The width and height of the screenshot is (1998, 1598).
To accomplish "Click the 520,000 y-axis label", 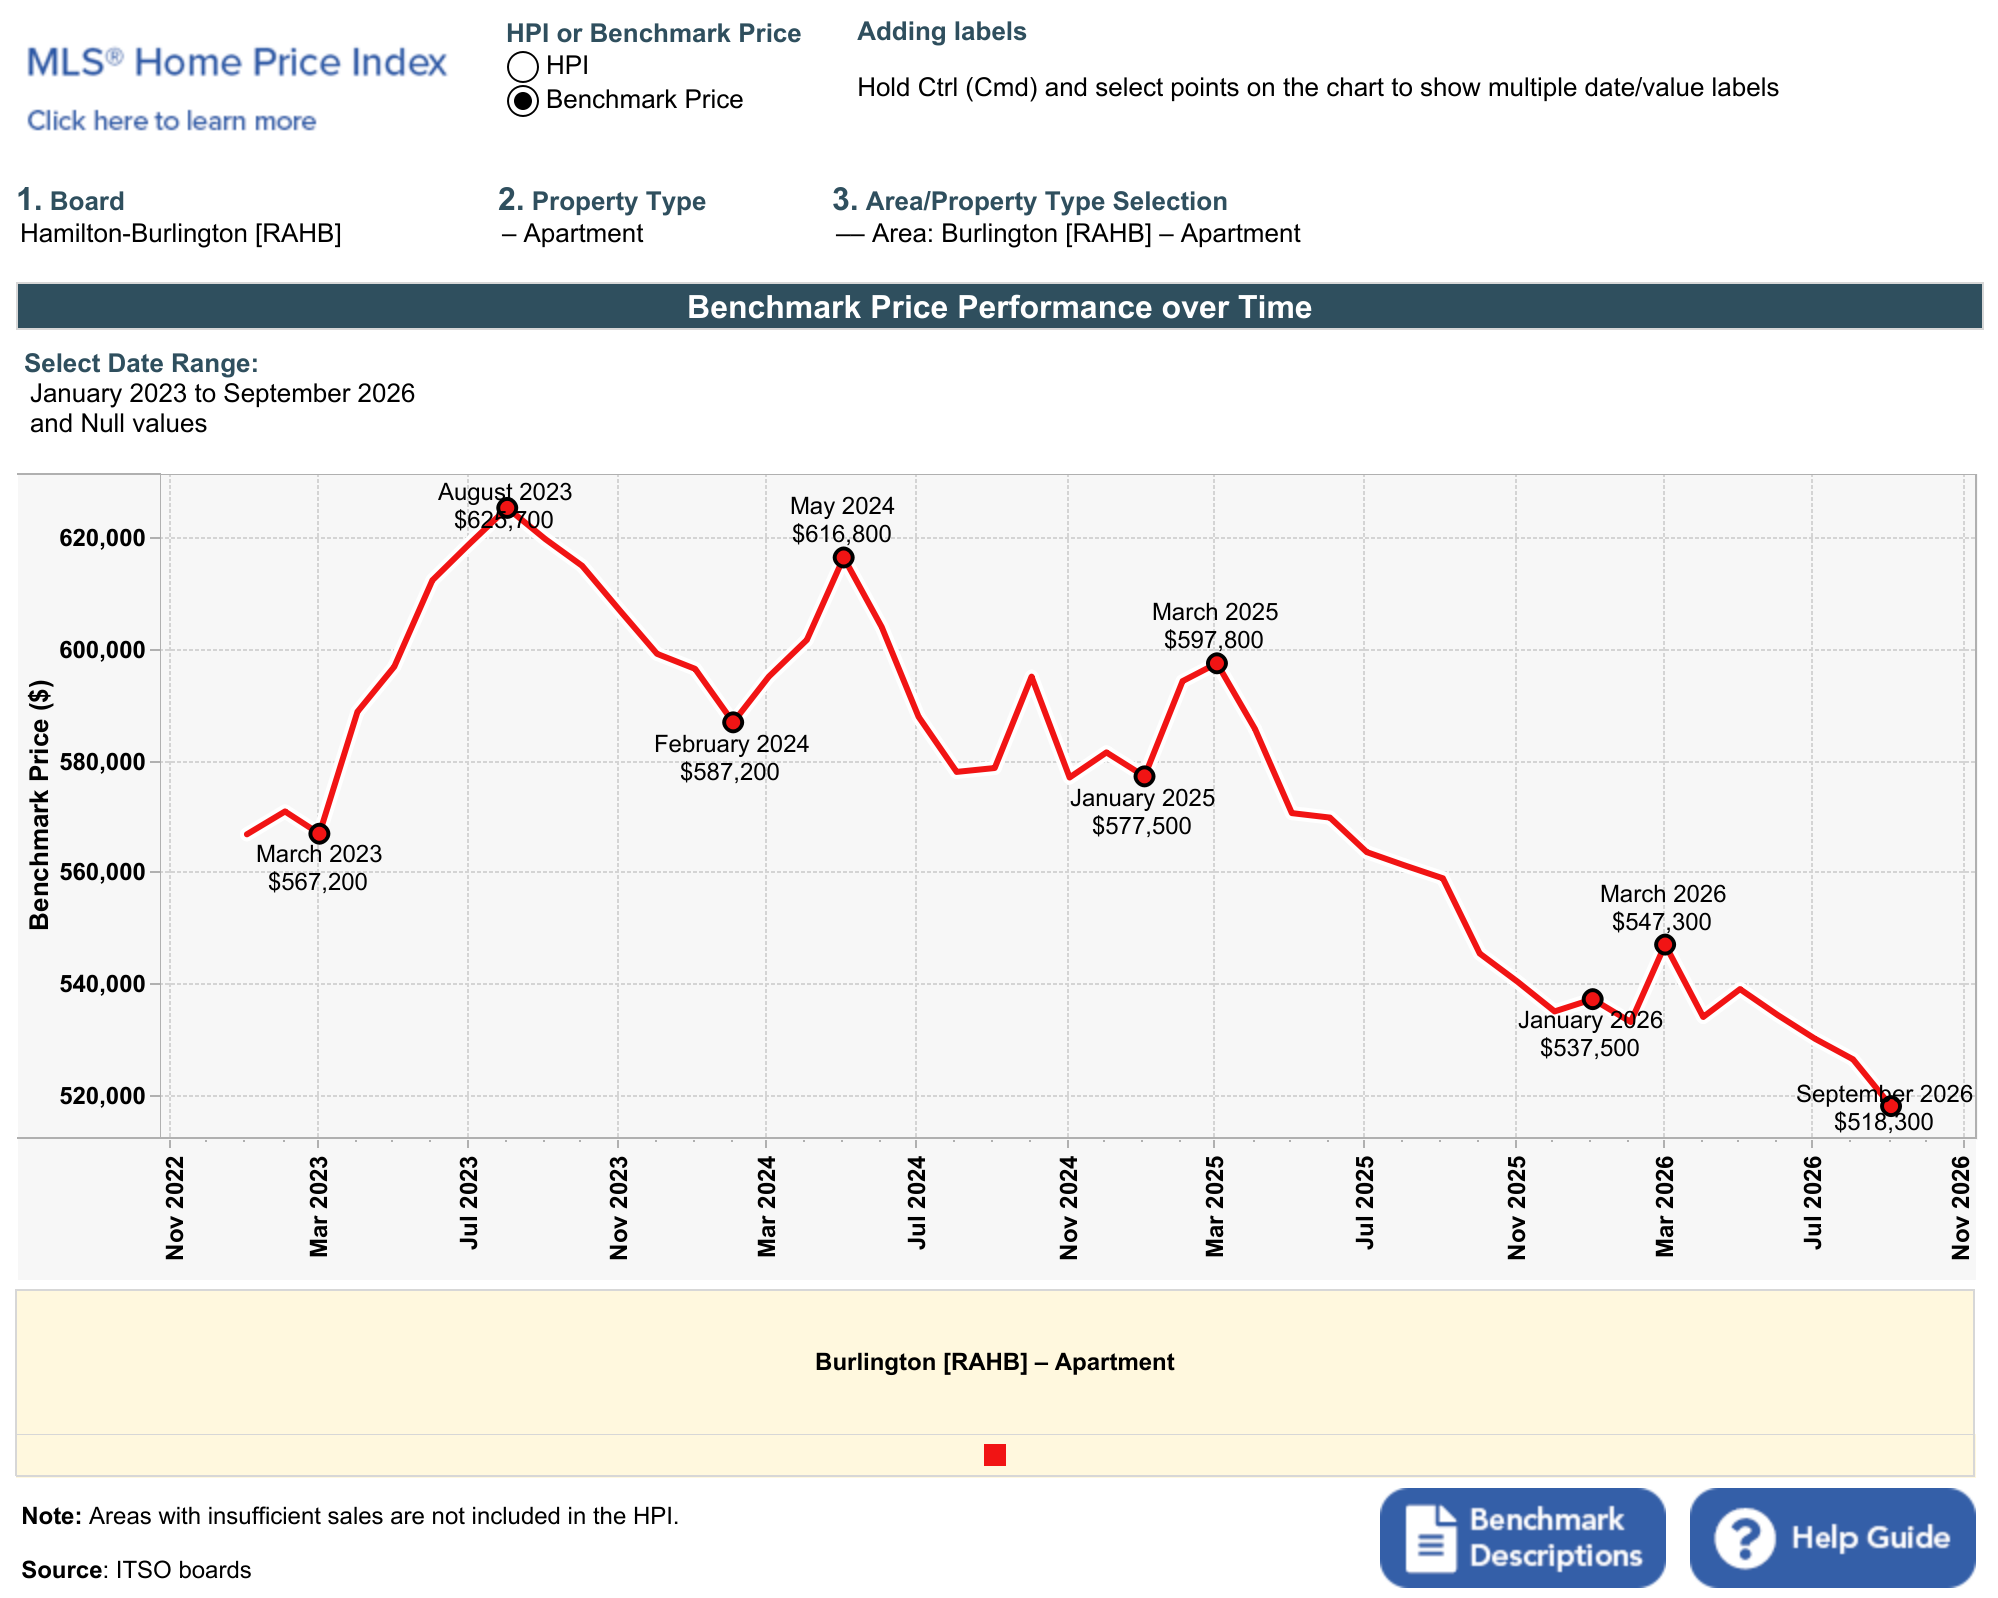I will [103, 1096].
